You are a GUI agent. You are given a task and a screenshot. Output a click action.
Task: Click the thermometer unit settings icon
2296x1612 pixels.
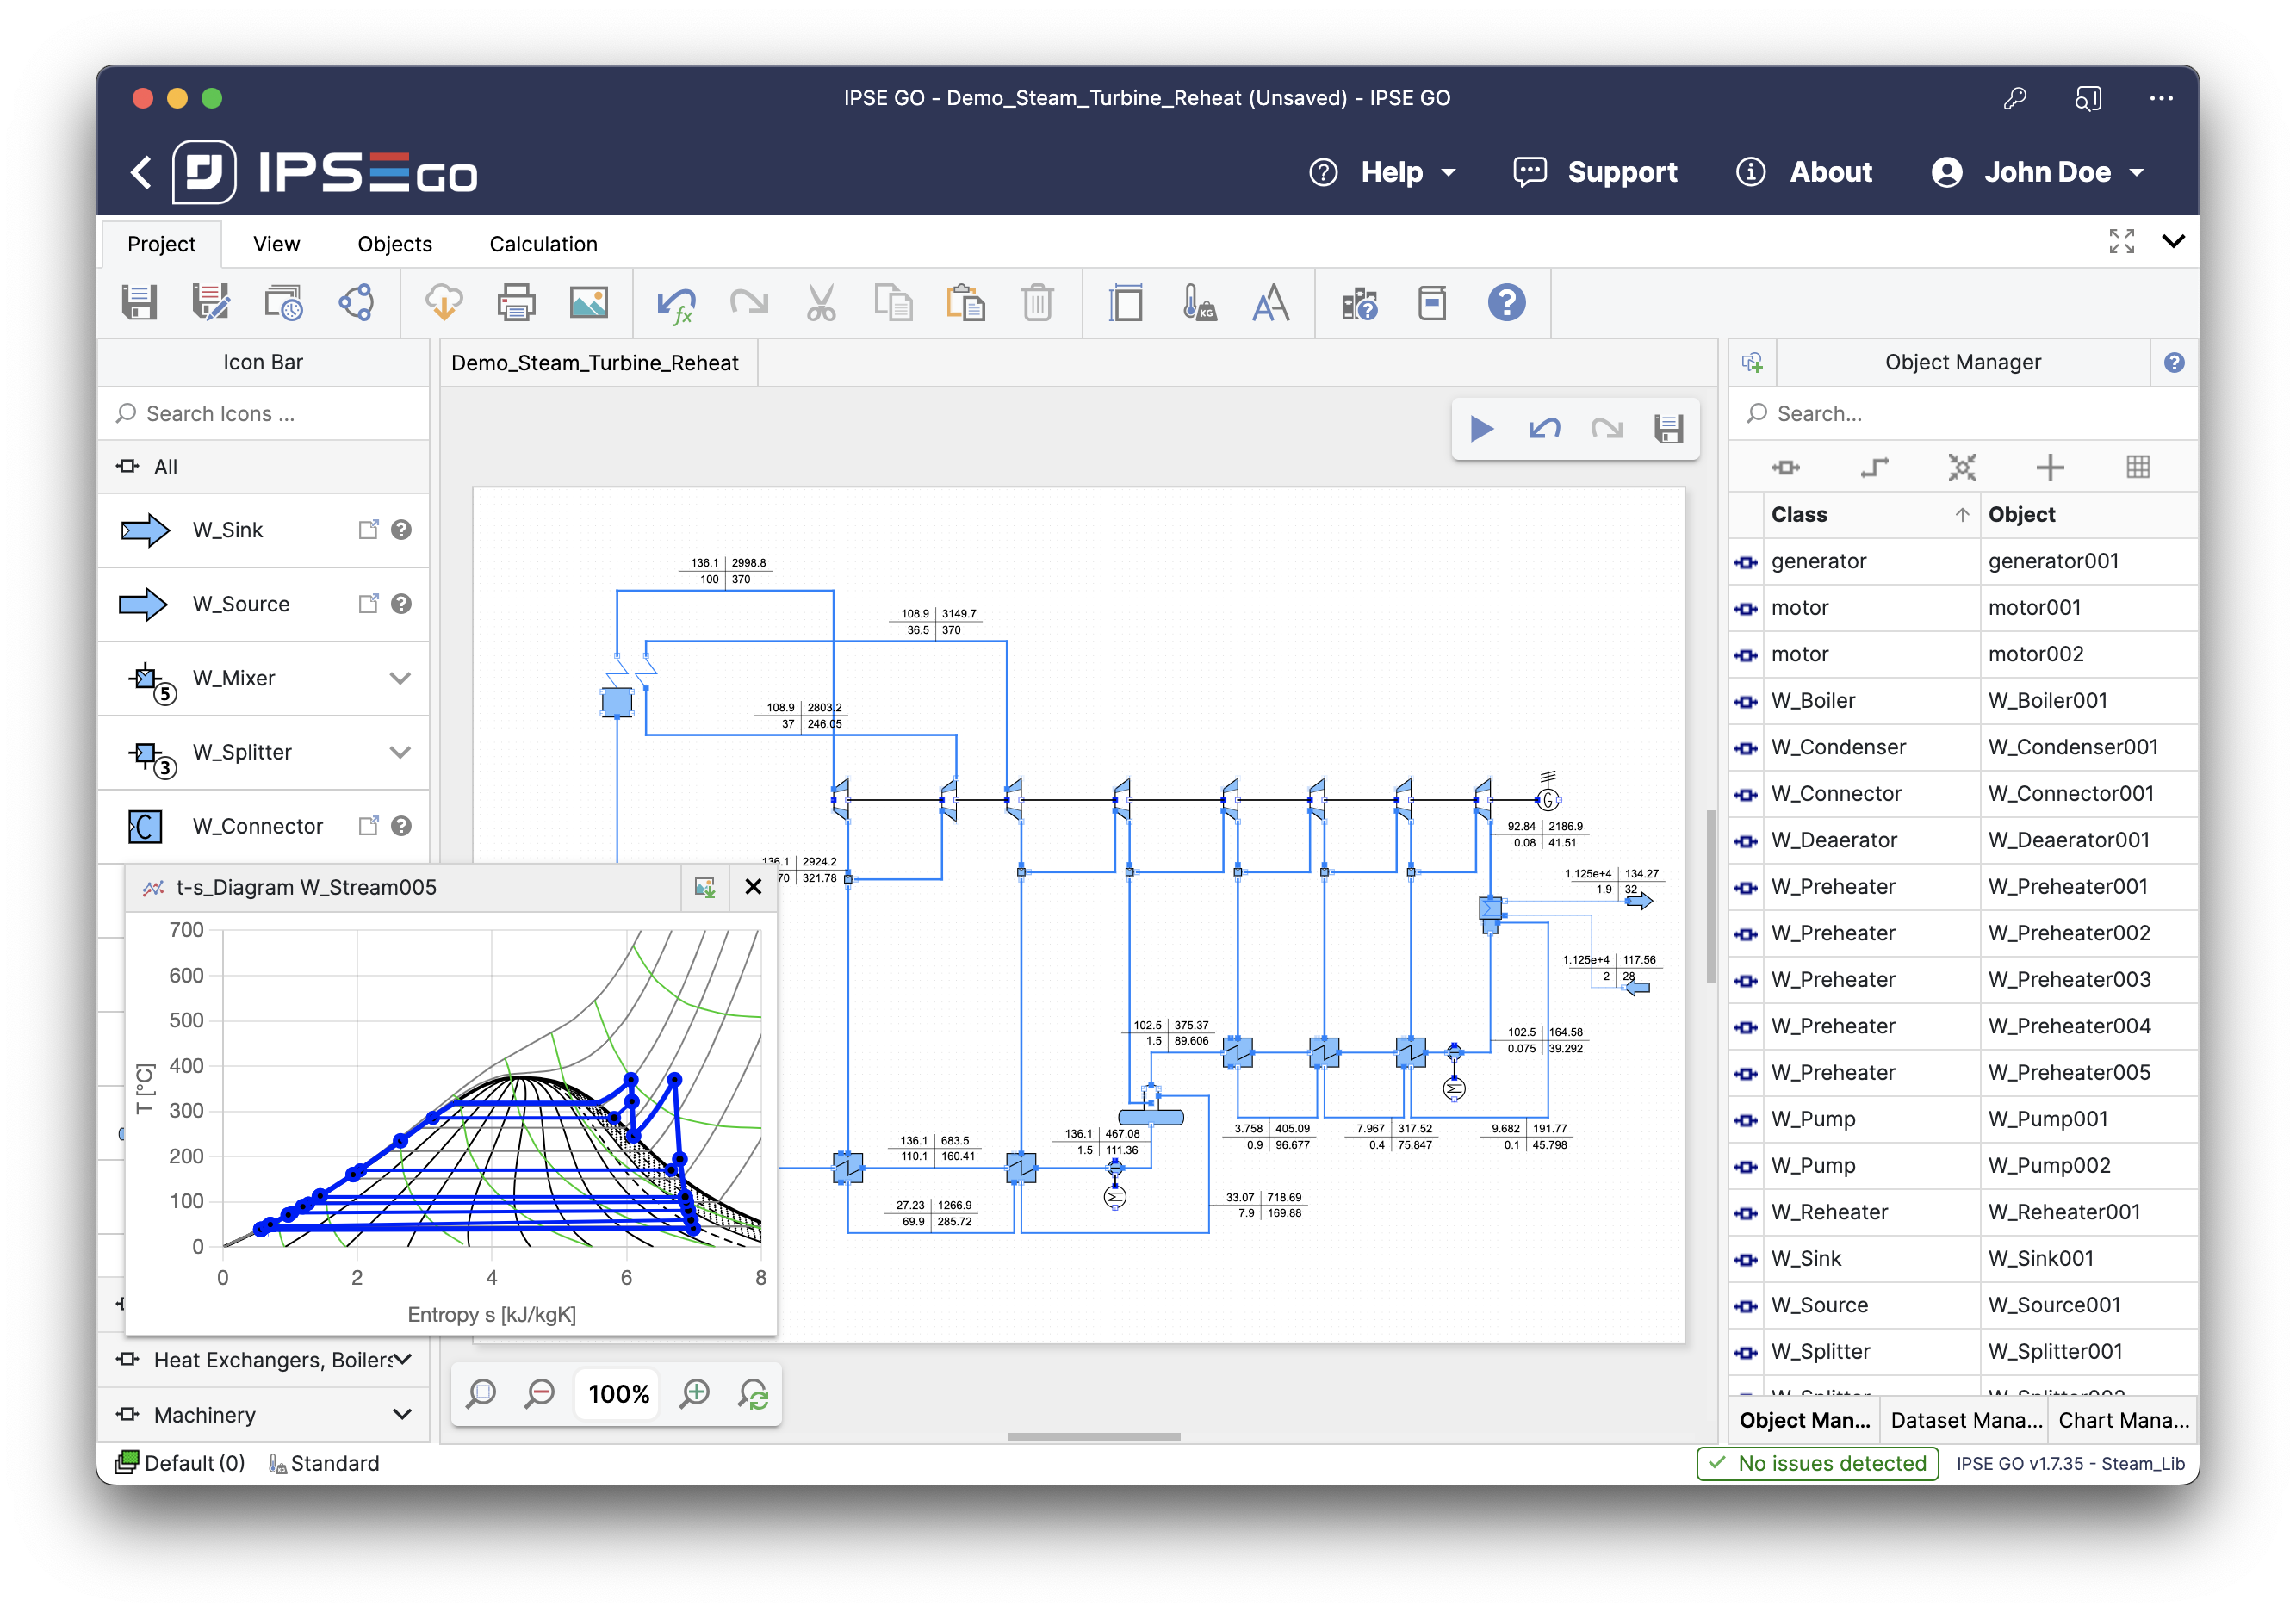pyautogui.click(x=1199, y=302)
